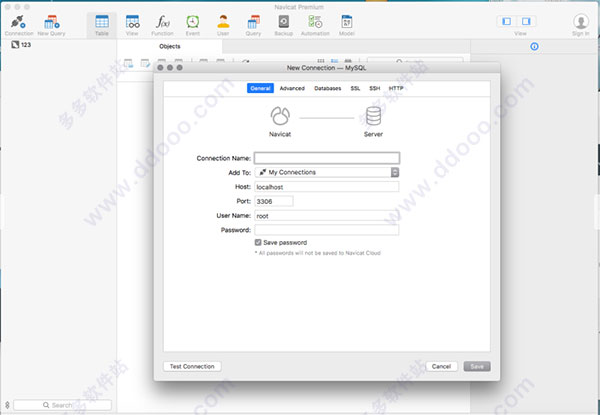This screenshot has height=415, width=600.
Task: Click the blue info icon in right panel
Action: pos(535,47)
